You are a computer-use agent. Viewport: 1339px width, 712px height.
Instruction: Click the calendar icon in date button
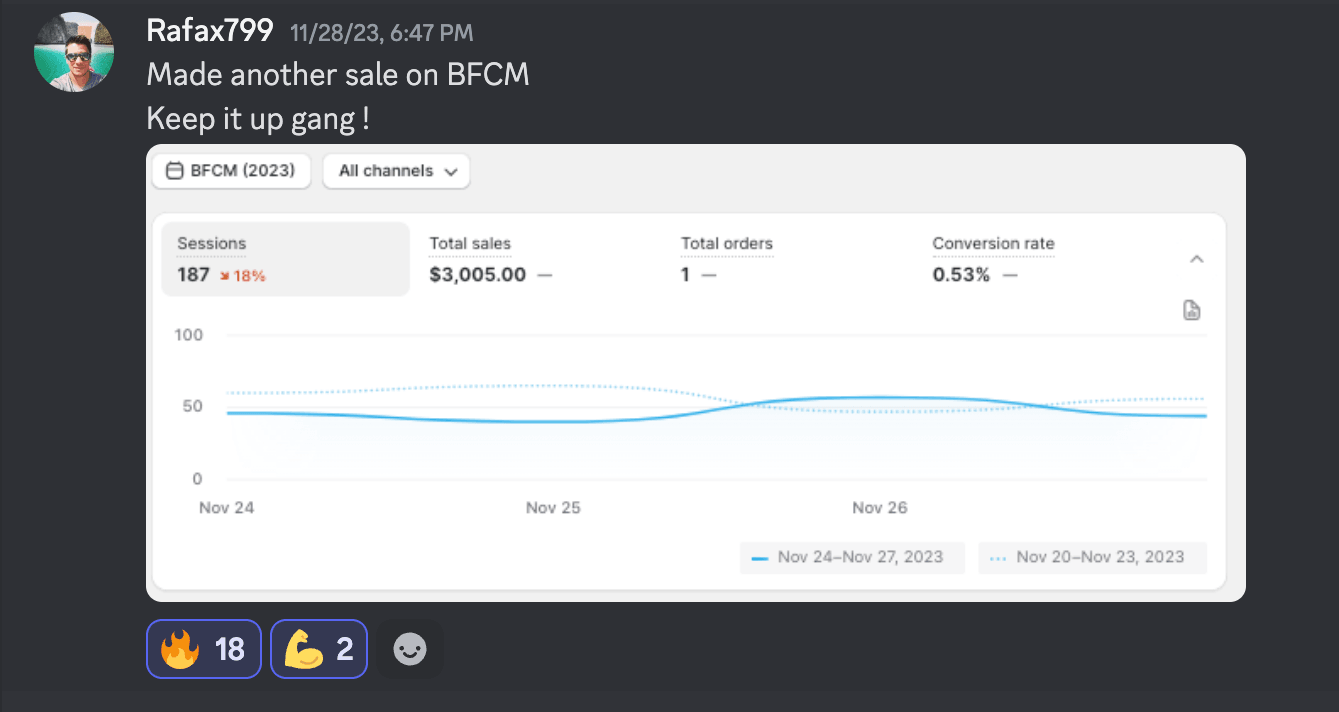[x=174, y=171]
